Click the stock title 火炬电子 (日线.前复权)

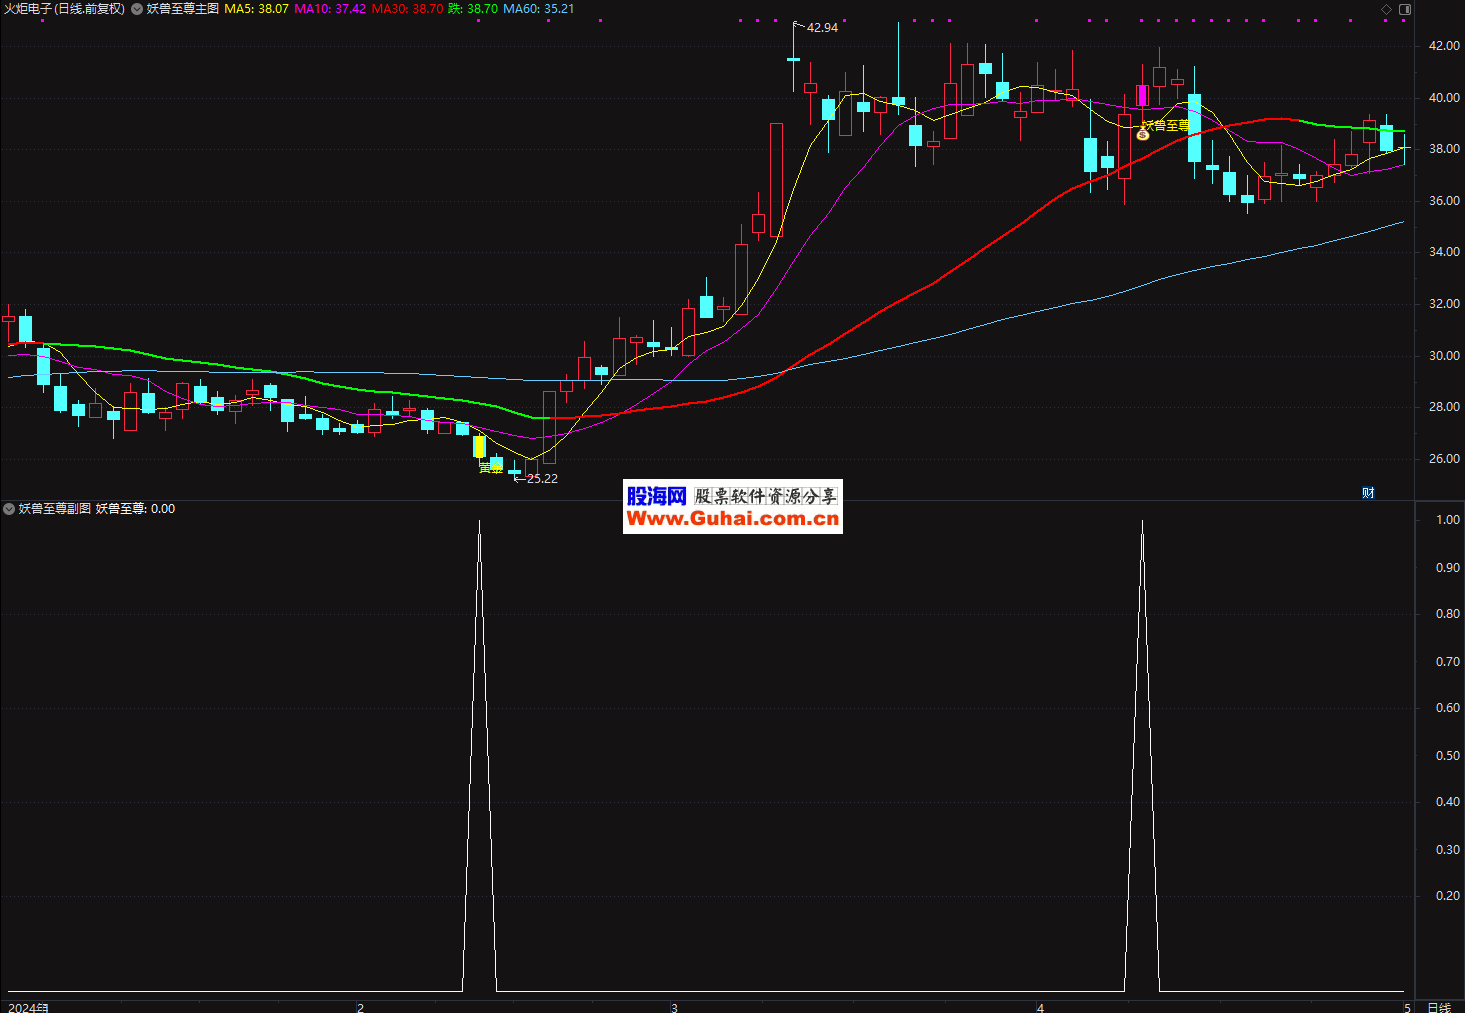[65, 8]
